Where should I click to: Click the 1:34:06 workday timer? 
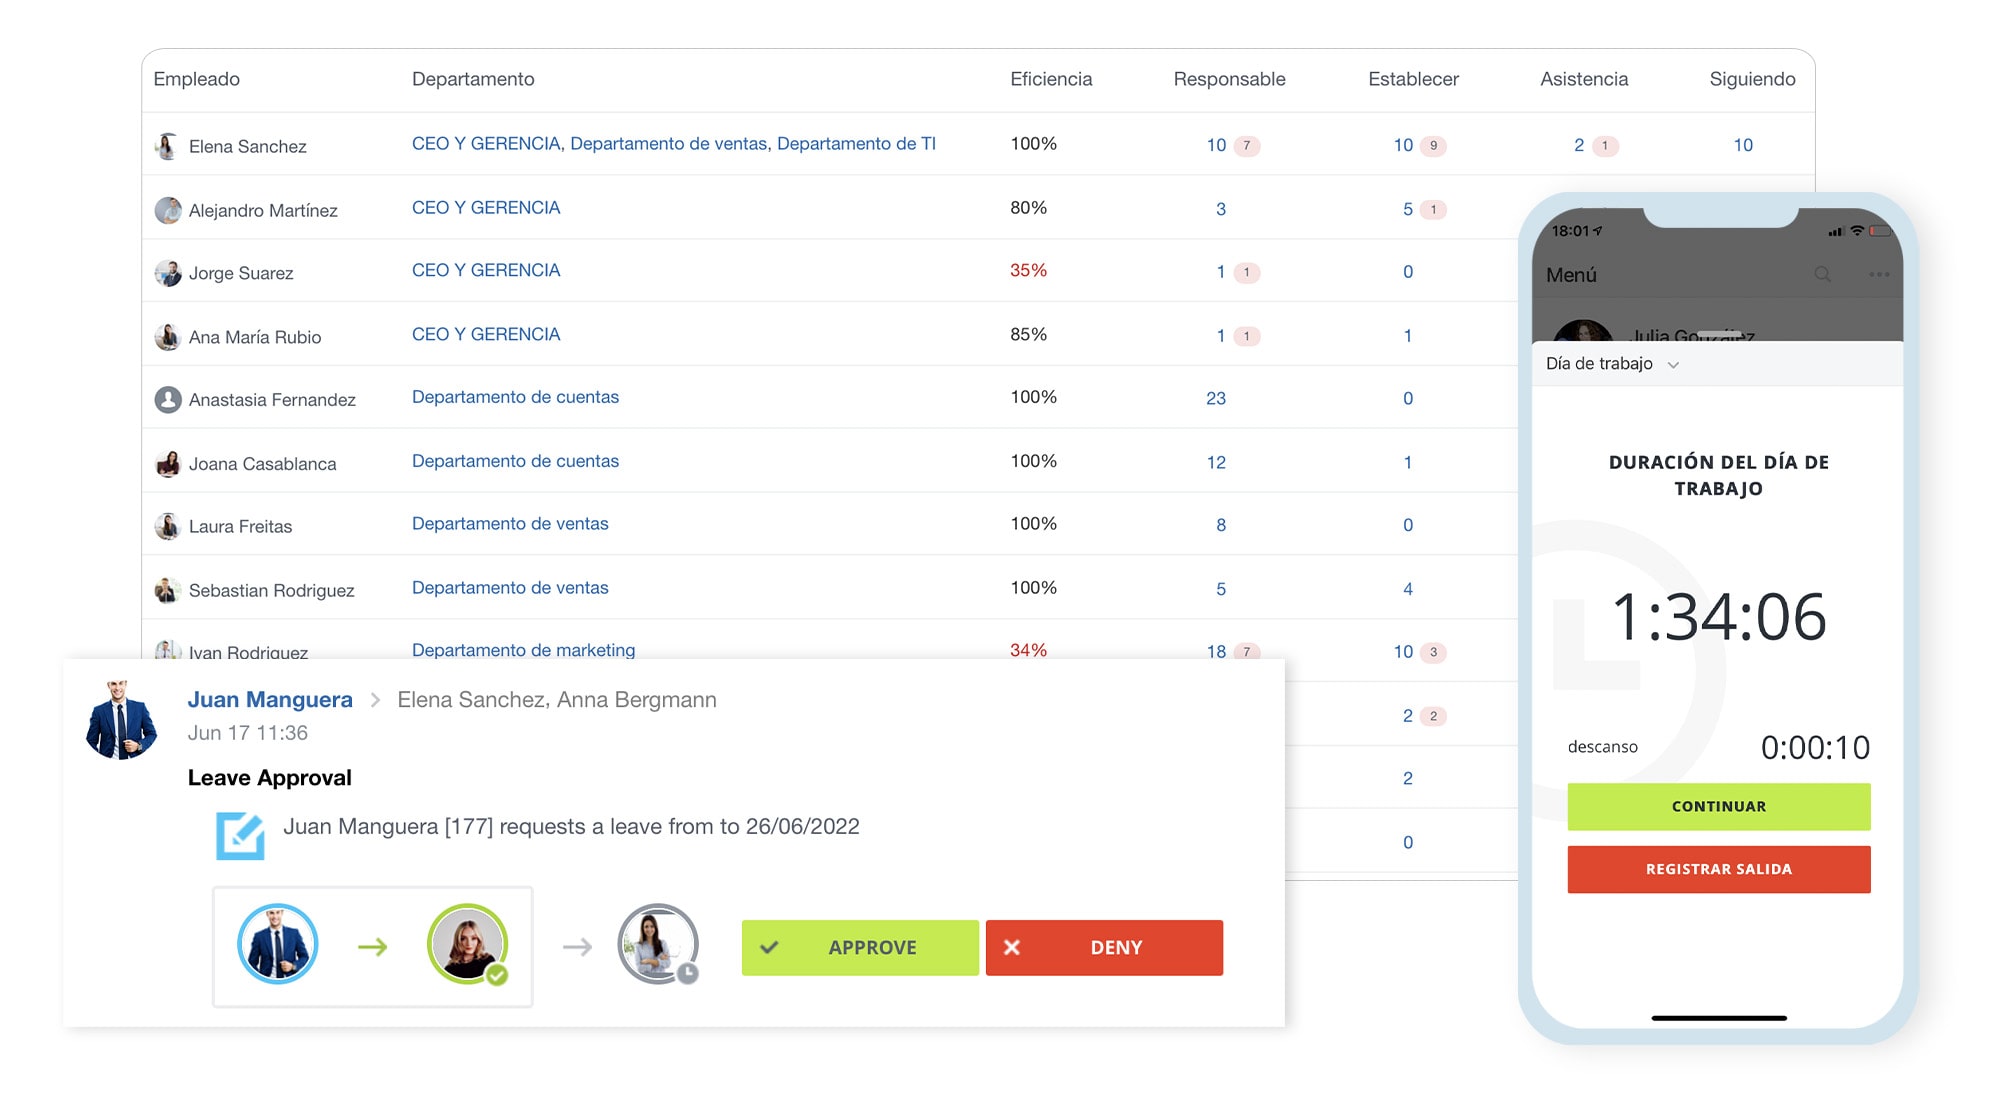tap(1718, 617)
